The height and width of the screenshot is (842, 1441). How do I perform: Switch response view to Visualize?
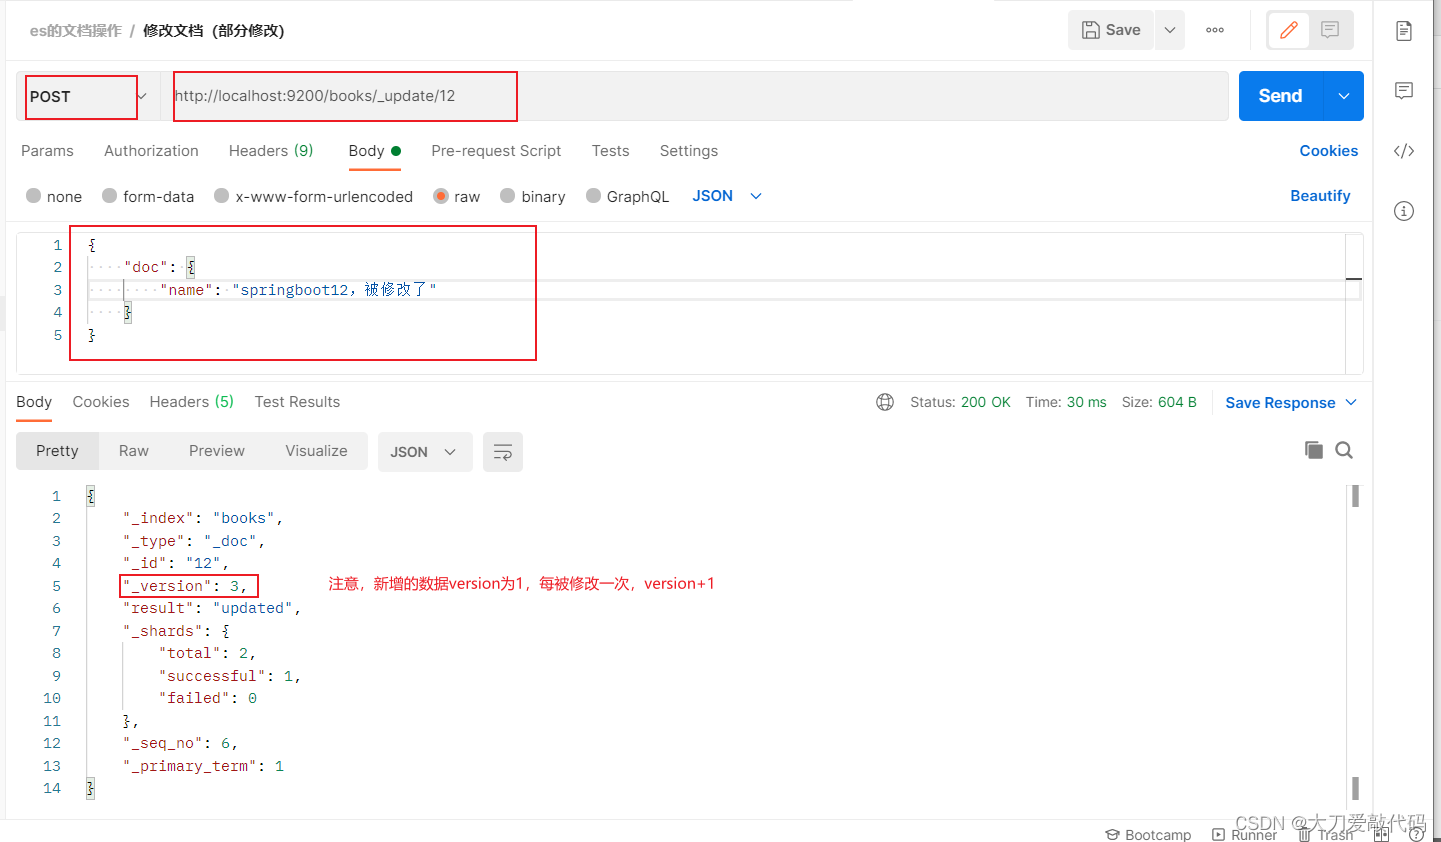pos(316,451)
